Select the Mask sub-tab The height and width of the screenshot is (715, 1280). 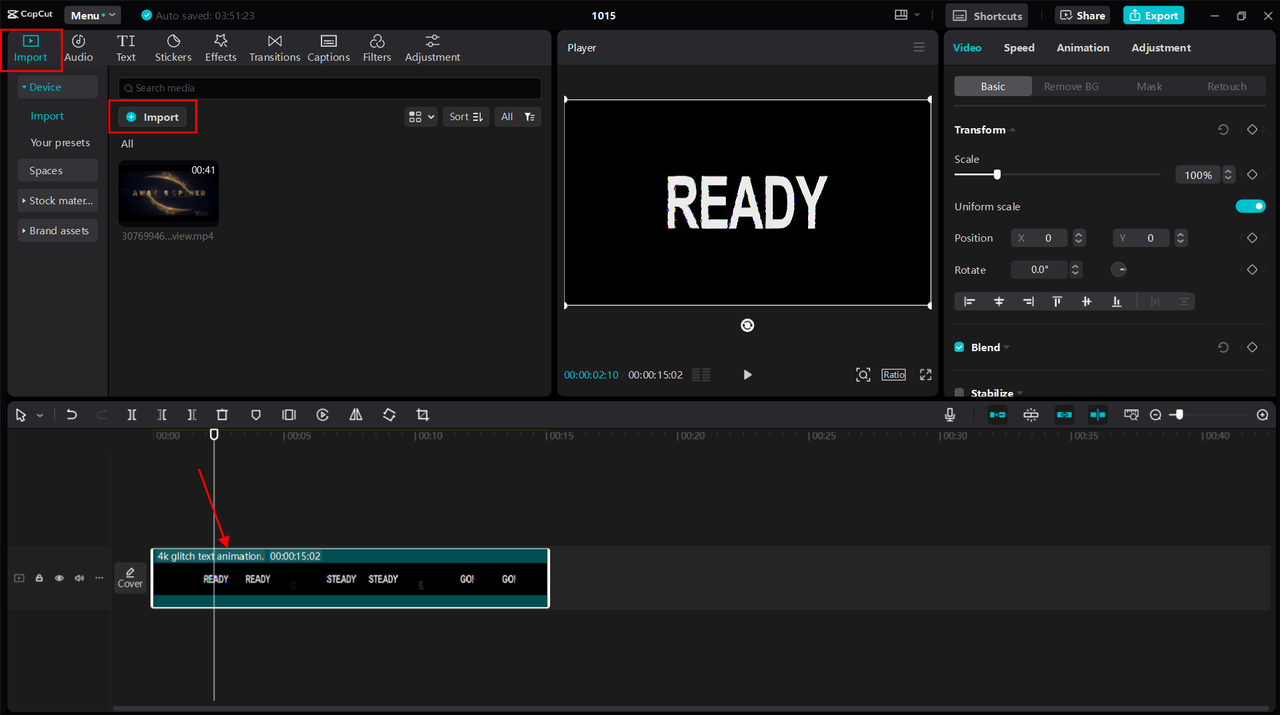point(1149,87)
